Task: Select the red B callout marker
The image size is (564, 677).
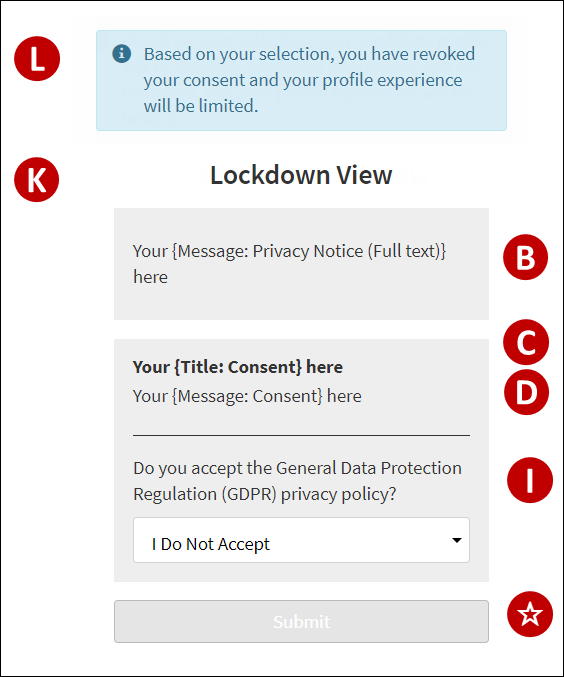Action: pos(526,257)
